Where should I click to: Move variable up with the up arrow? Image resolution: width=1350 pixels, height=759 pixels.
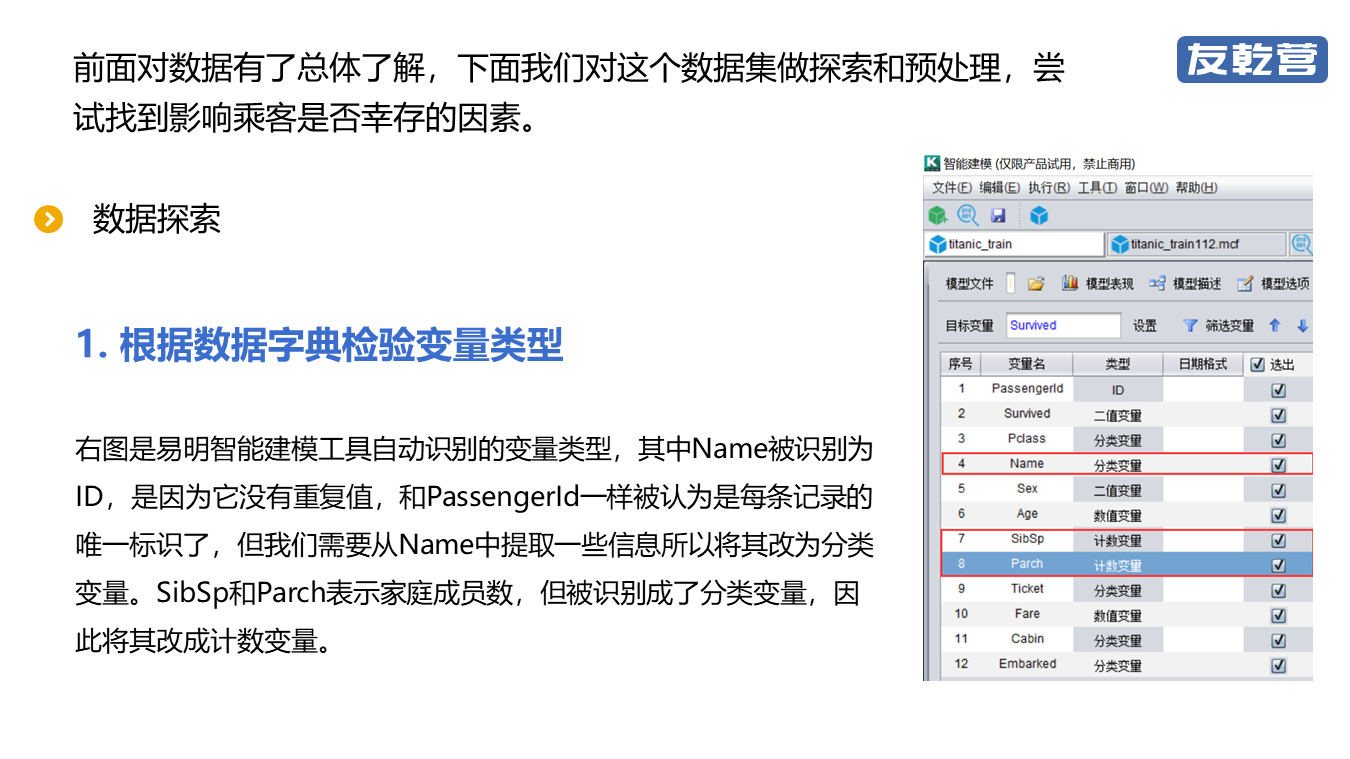(1274, 325)
